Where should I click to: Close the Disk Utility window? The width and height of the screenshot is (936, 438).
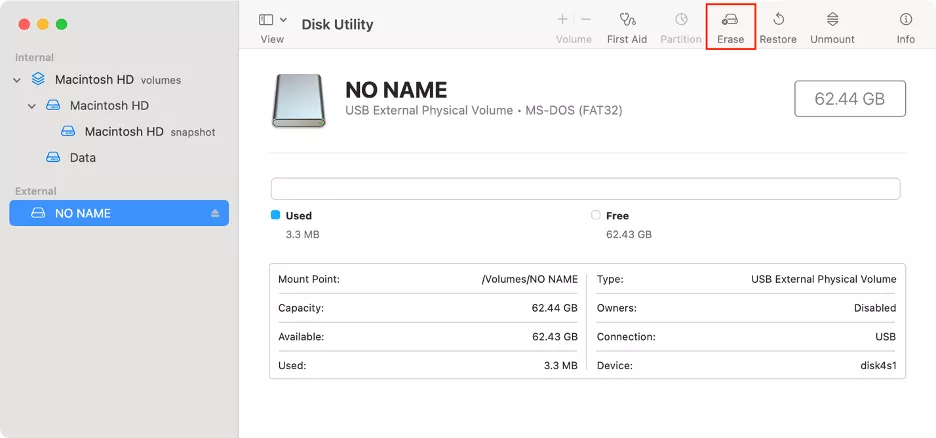[24, 24]
